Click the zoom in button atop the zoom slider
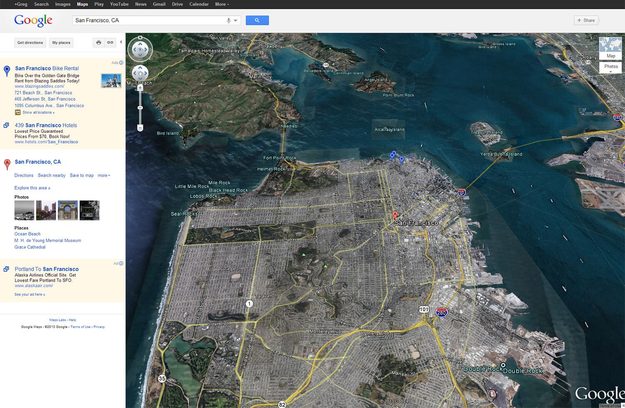 point(140,87)
